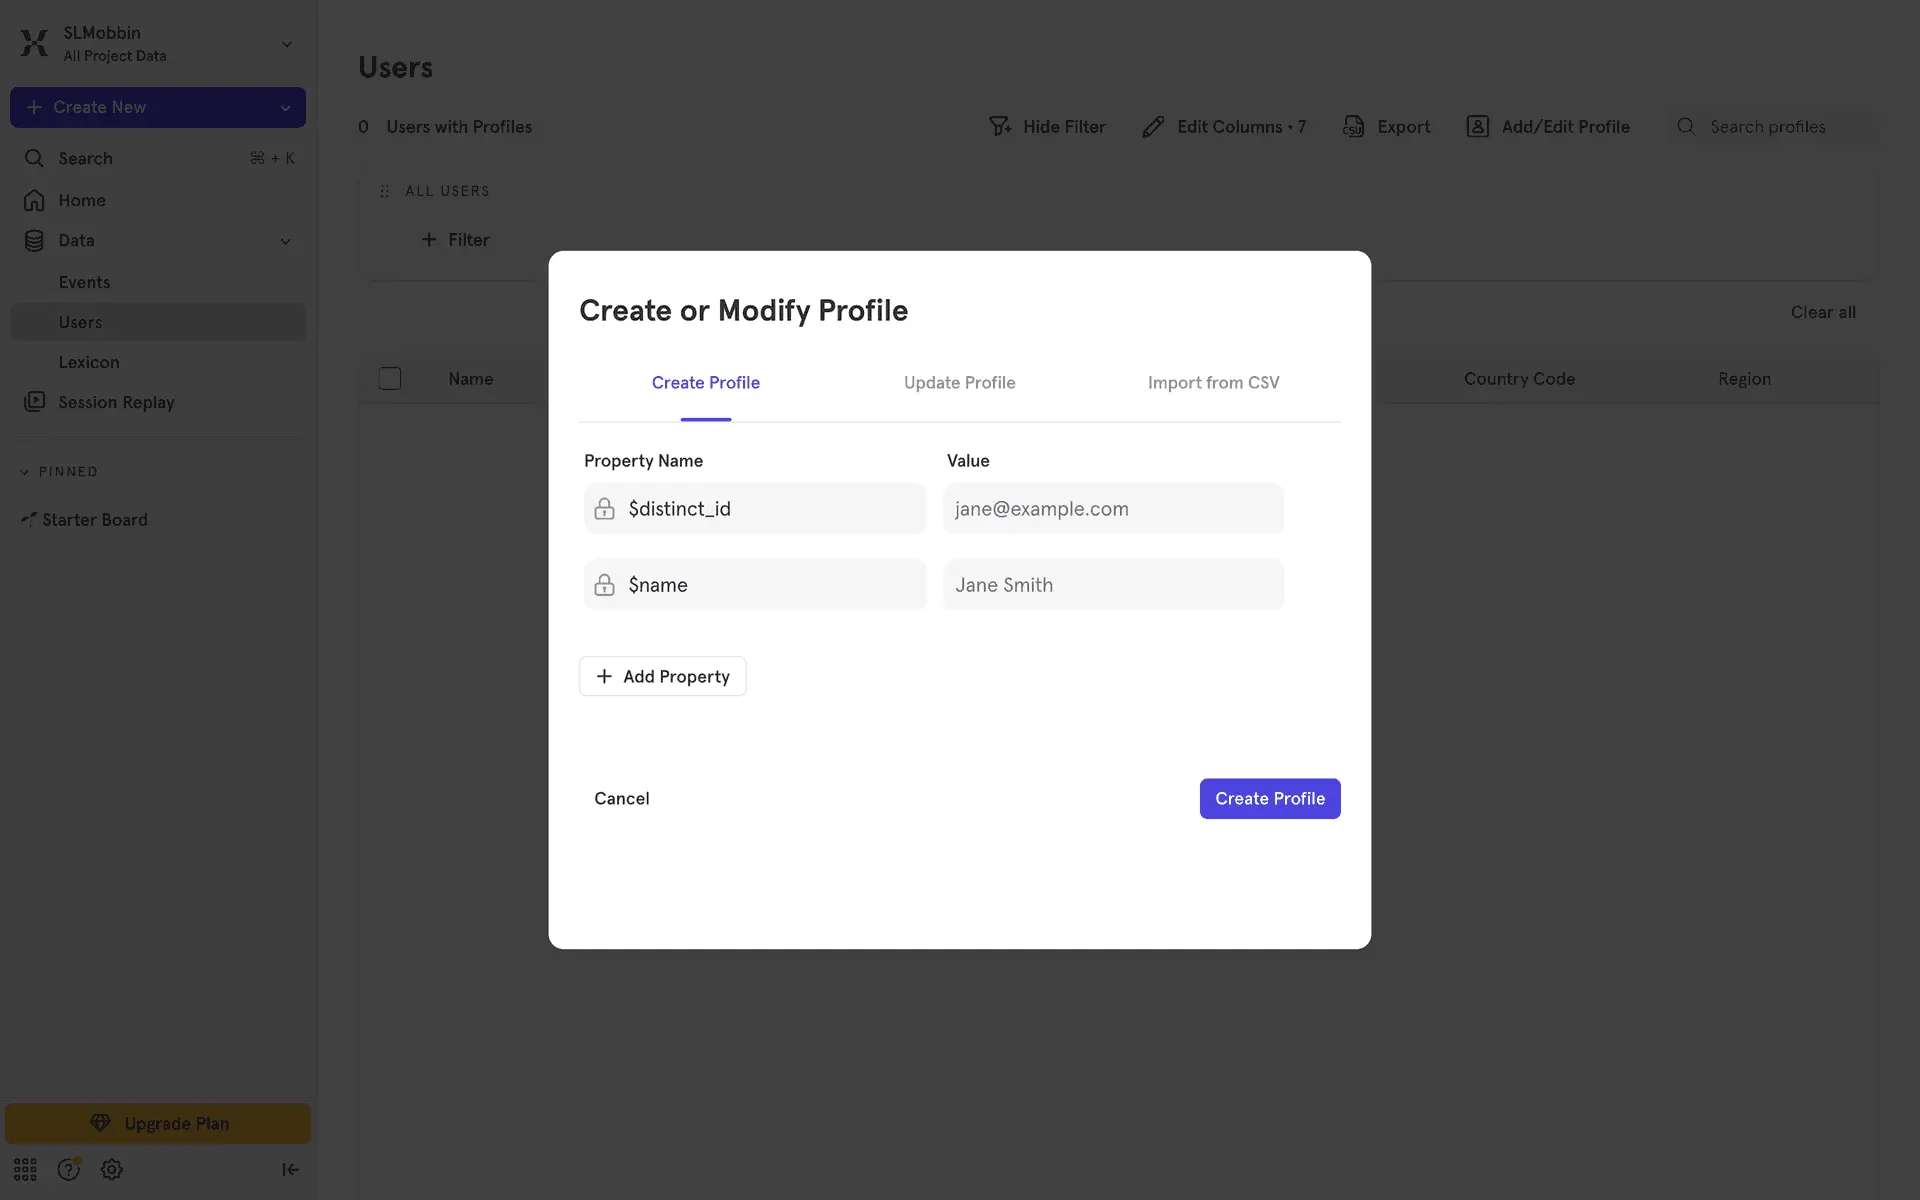Switch to Import from CSV tab
This screenshot has height=1200, width=1920.
[x=1213, y=383]
